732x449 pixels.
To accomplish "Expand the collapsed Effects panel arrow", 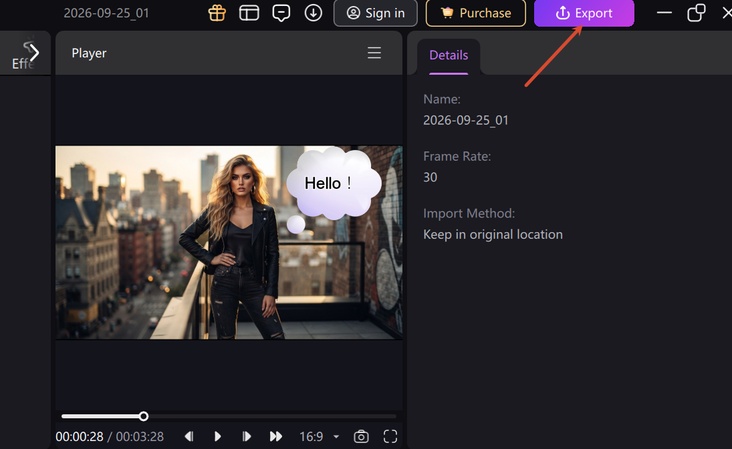I will point(33,53).
